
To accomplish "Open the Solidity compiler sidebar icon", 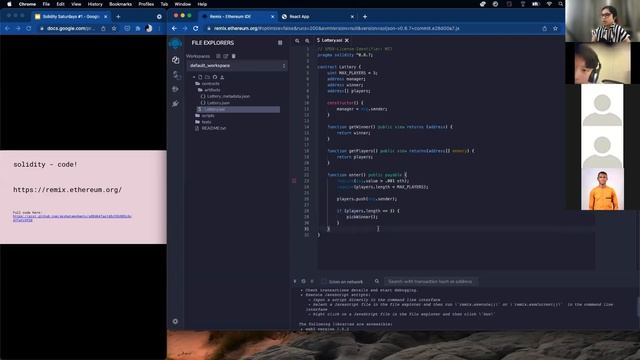I will [176, 75].
